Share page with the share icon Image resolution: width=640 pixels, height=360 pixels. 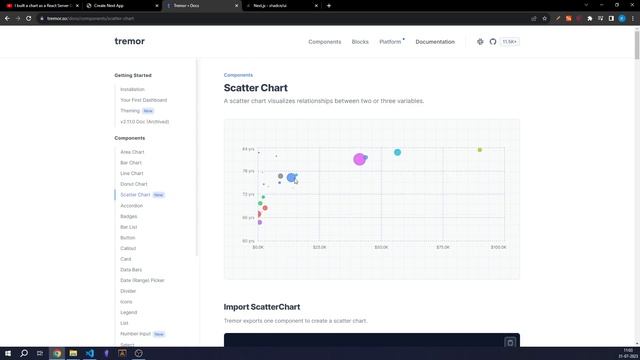pos(533,18)
